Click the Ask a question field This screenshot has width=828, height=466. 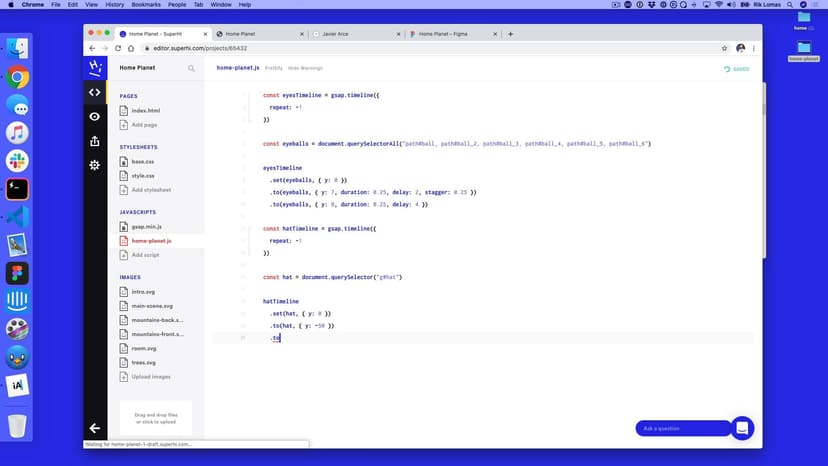tap(683, 428)
